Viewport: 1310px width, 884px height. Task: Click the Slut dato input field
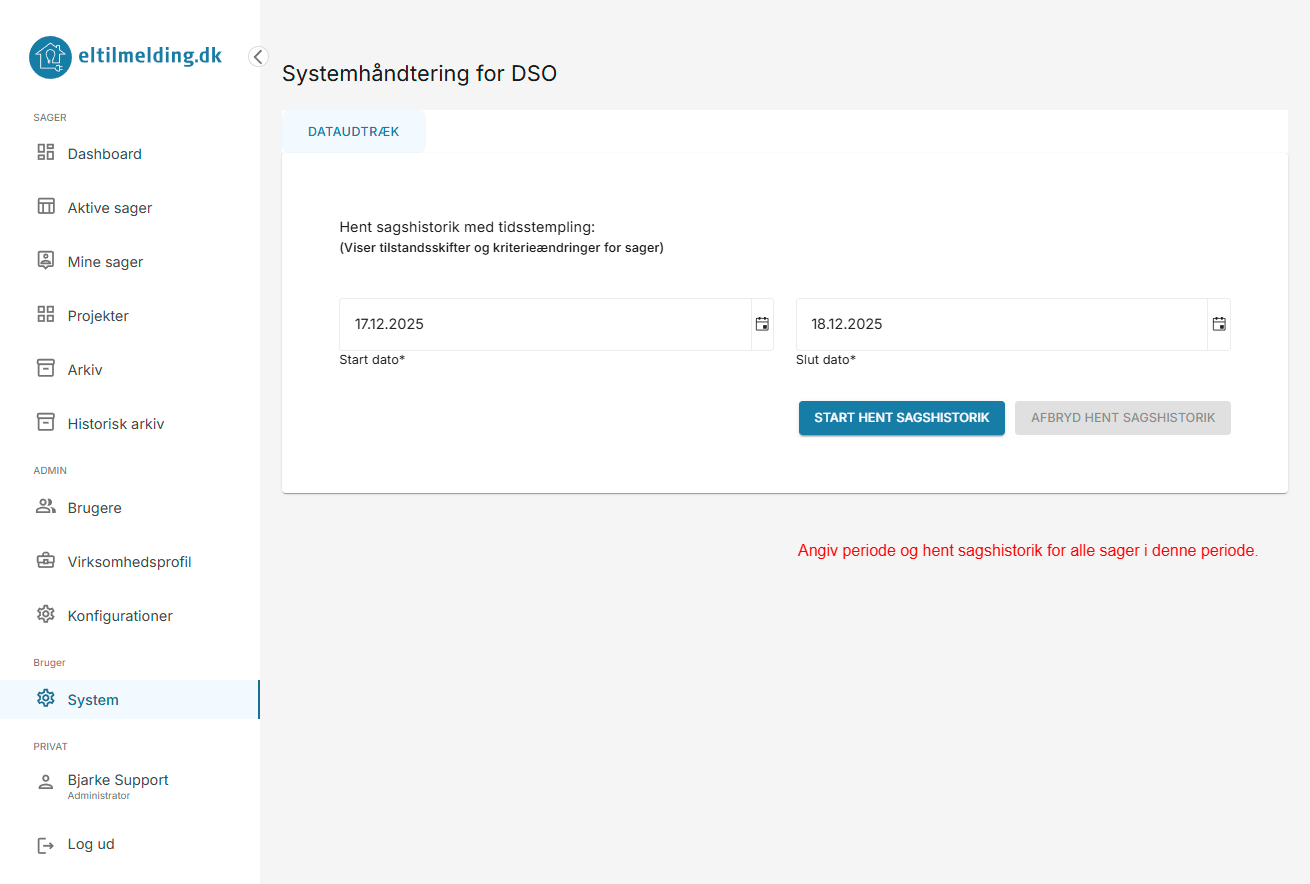coord(1000,324)
